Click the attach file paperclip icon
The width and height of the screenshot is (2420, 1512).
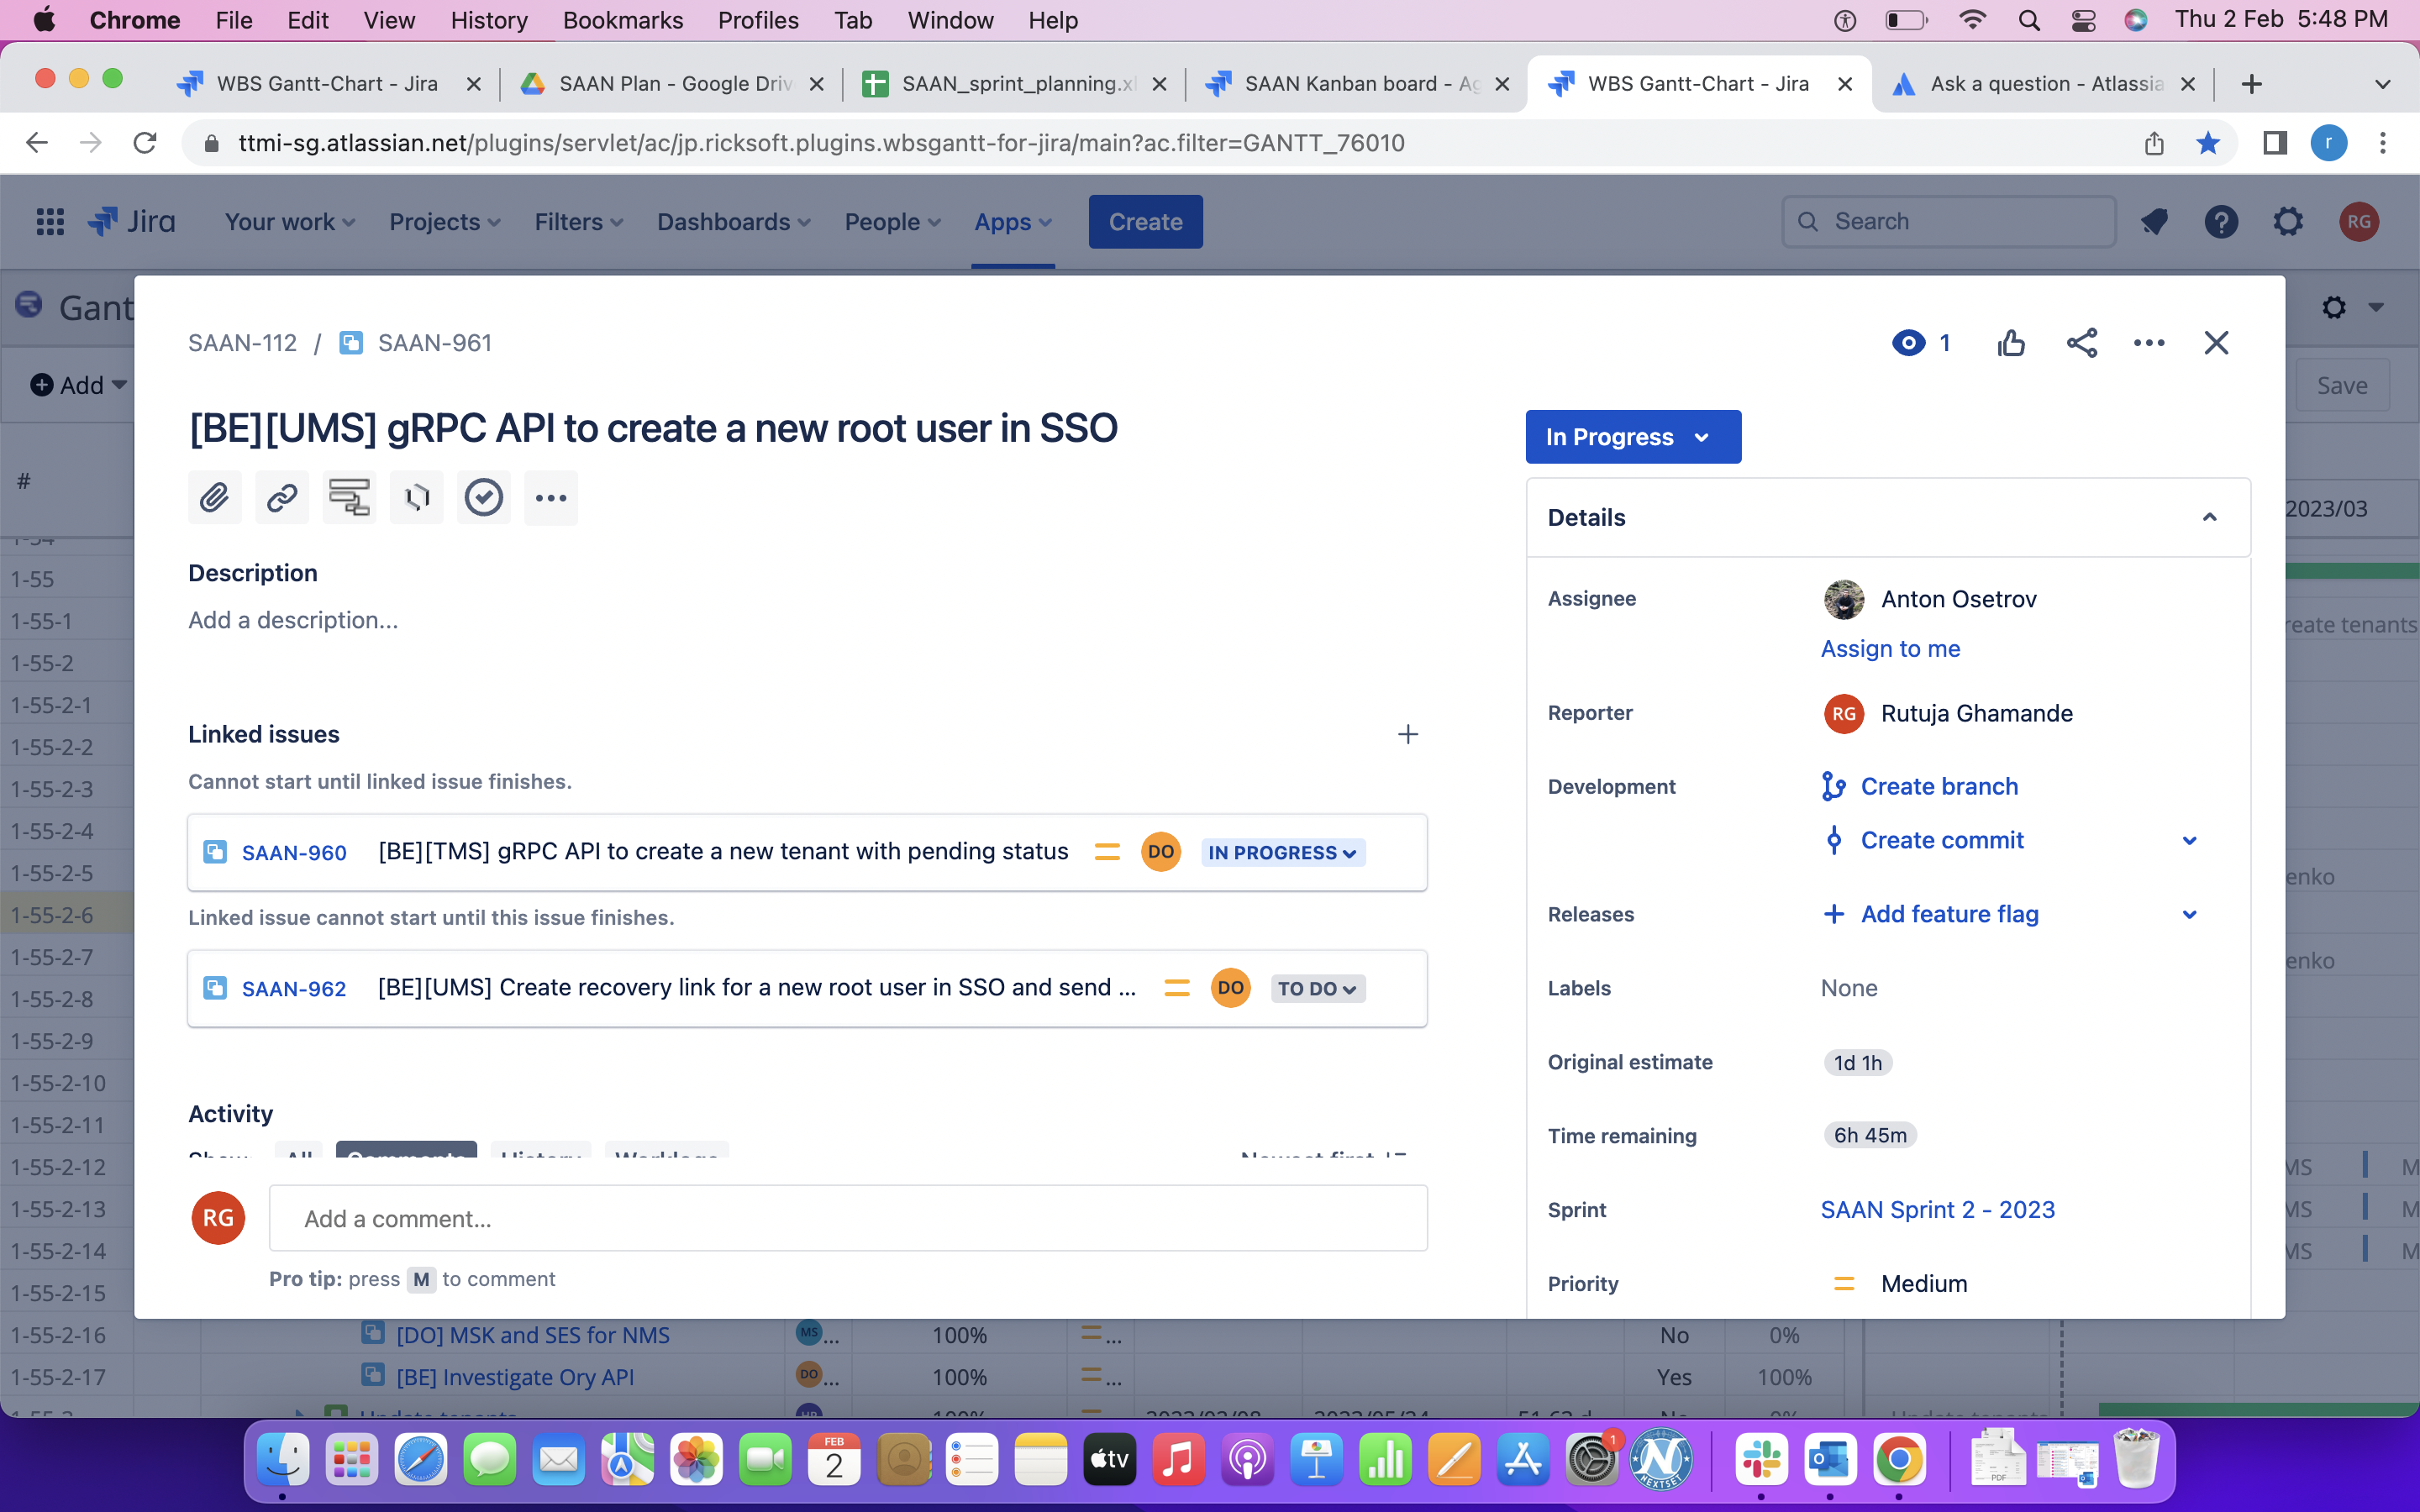pos(214,497)
